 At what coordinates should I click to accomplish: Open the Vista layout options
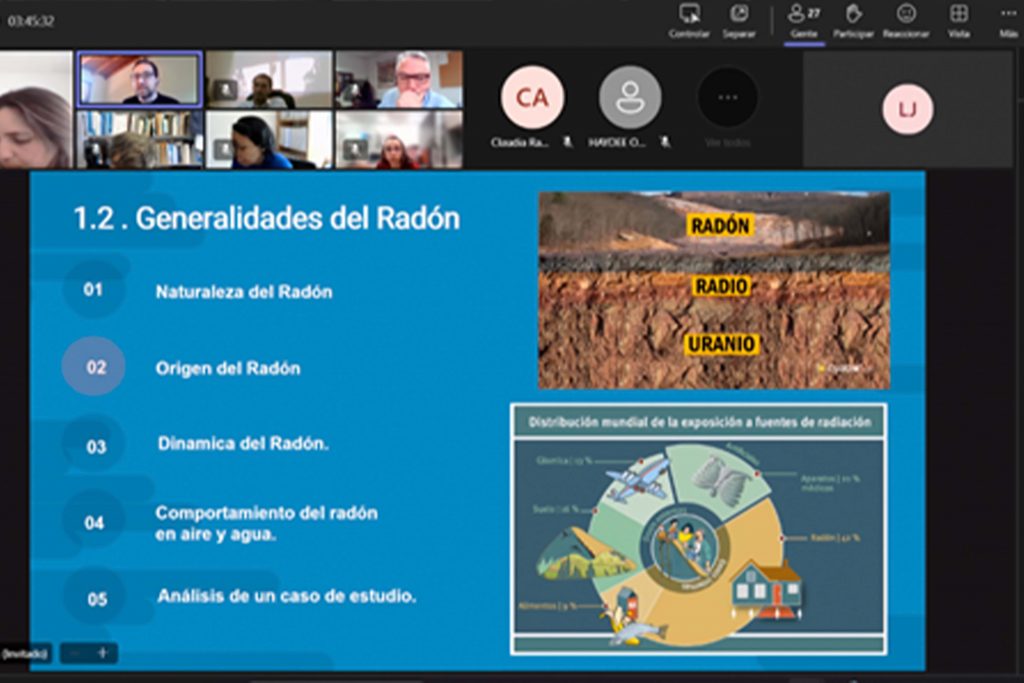pos(958,14)
